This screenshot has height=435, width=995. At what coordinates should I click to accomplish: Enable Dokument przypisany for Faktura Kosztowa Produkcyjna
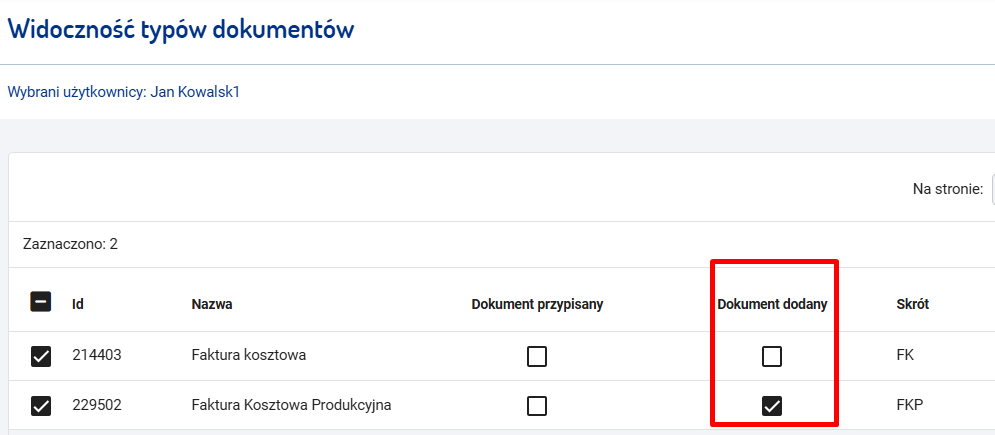point(537,406)
